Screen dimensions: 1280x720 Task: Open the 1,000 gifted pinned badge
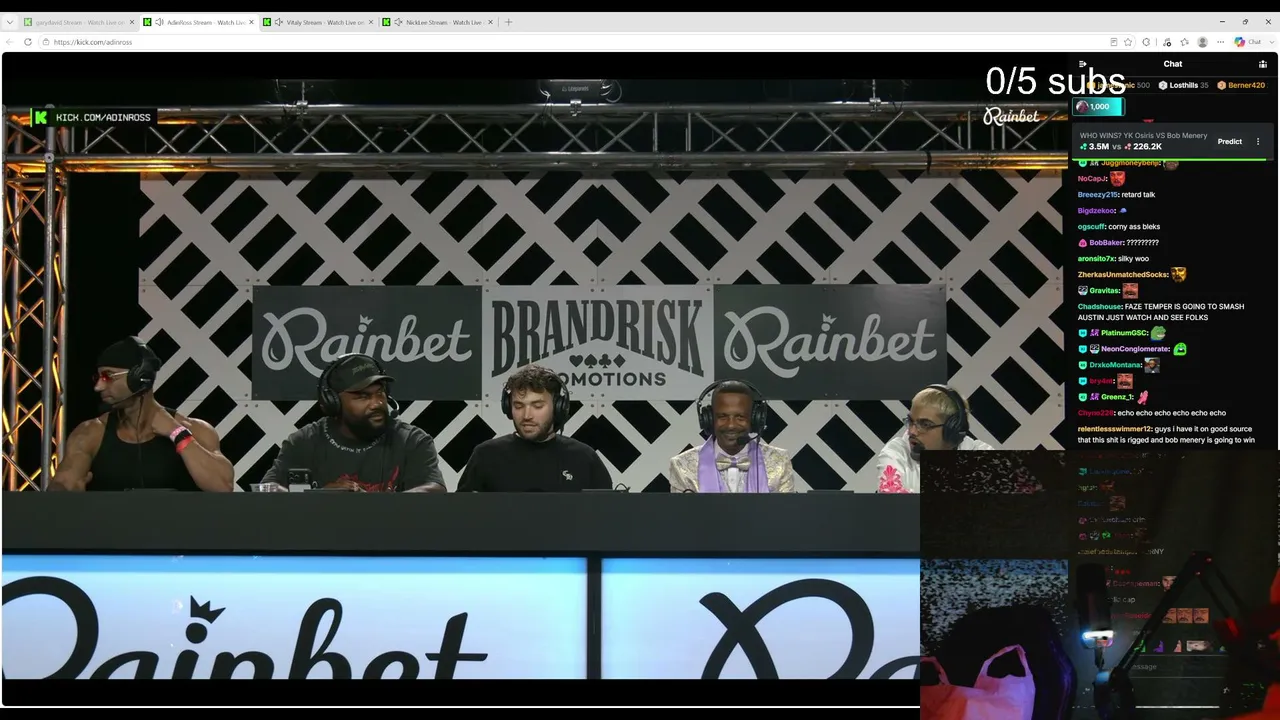1098,107
